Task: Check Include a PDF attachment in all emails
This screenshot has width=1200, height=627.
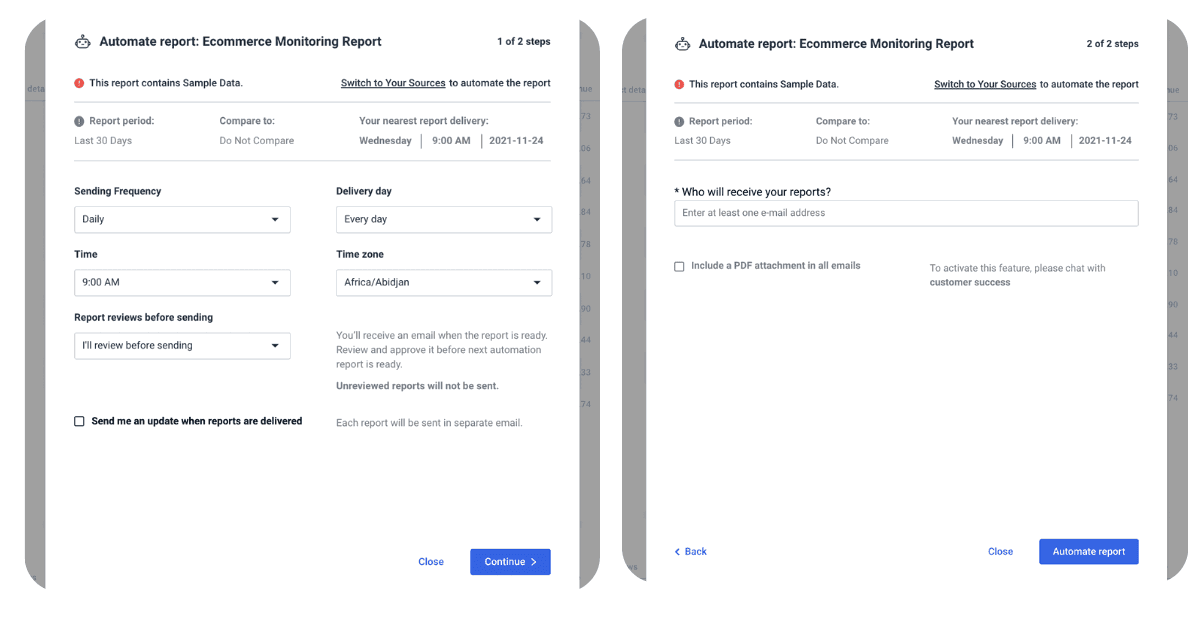Action: [x=679, y=266]
